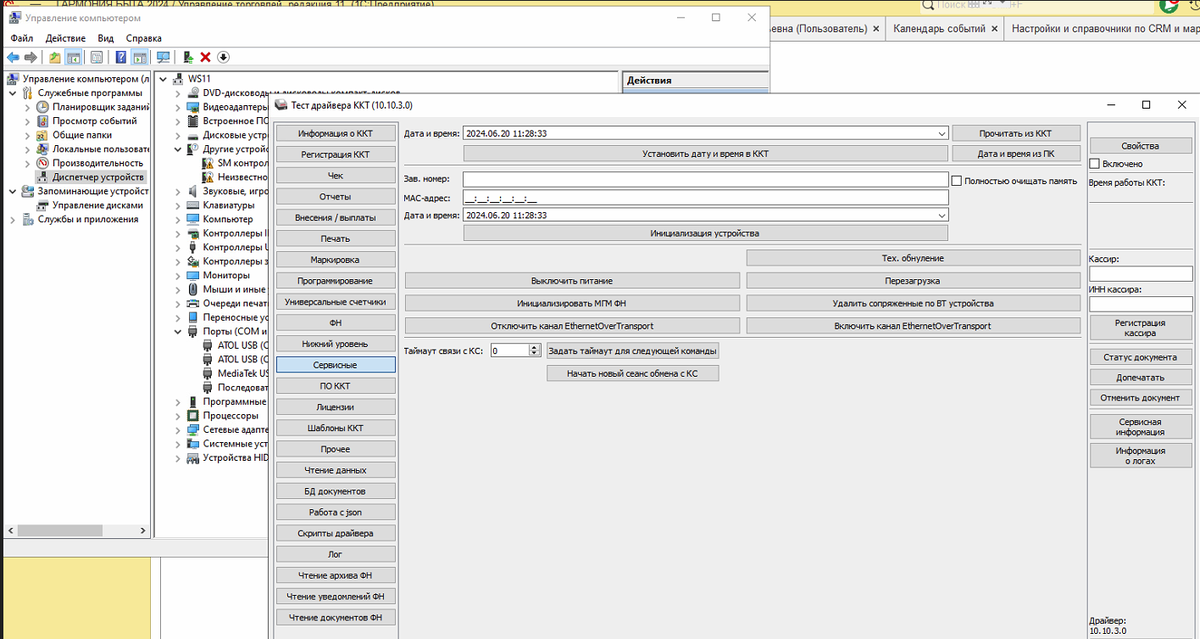Select the Процессоры device category icon
Screen dimensions: 1200x639
(x=193, y=415)
